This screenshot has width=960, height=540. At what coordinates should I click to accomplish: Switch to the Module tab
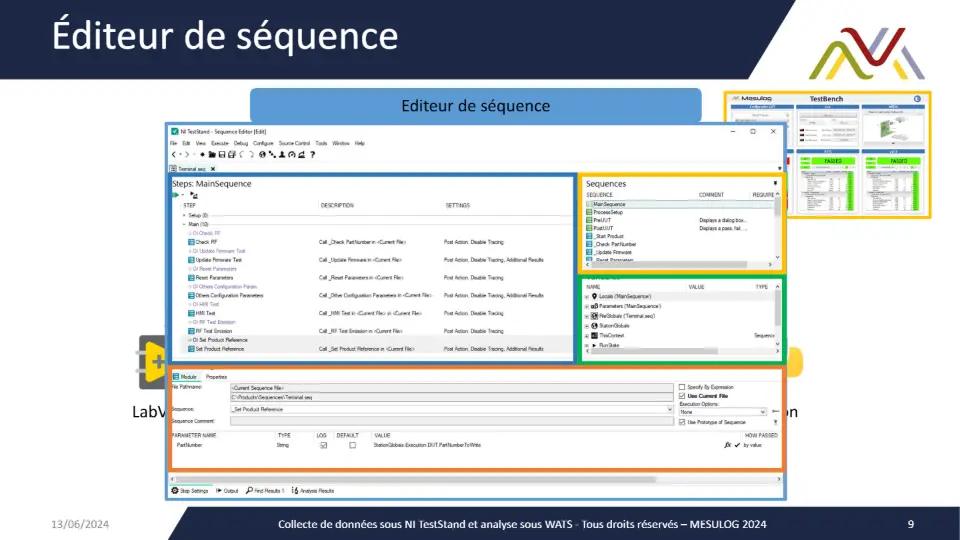(185, 377)
